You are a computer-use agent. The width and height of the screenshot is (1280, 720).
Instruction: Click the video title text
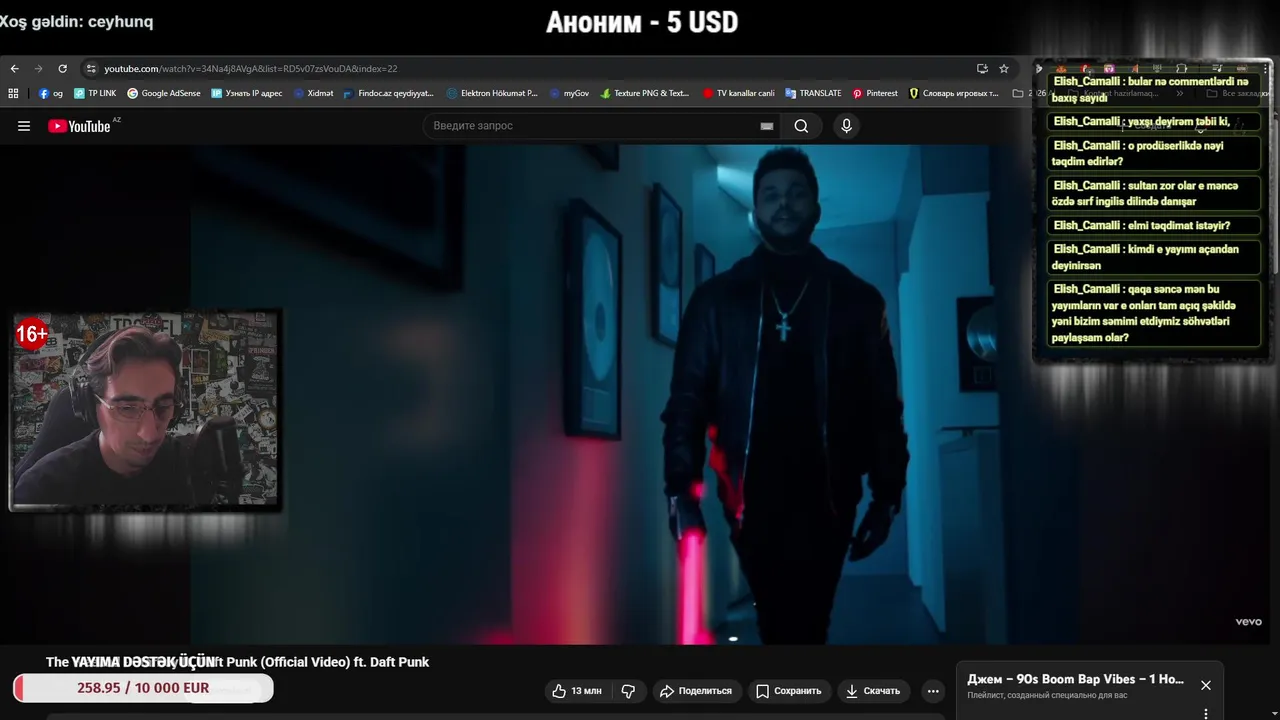click(x=237, y=662)
